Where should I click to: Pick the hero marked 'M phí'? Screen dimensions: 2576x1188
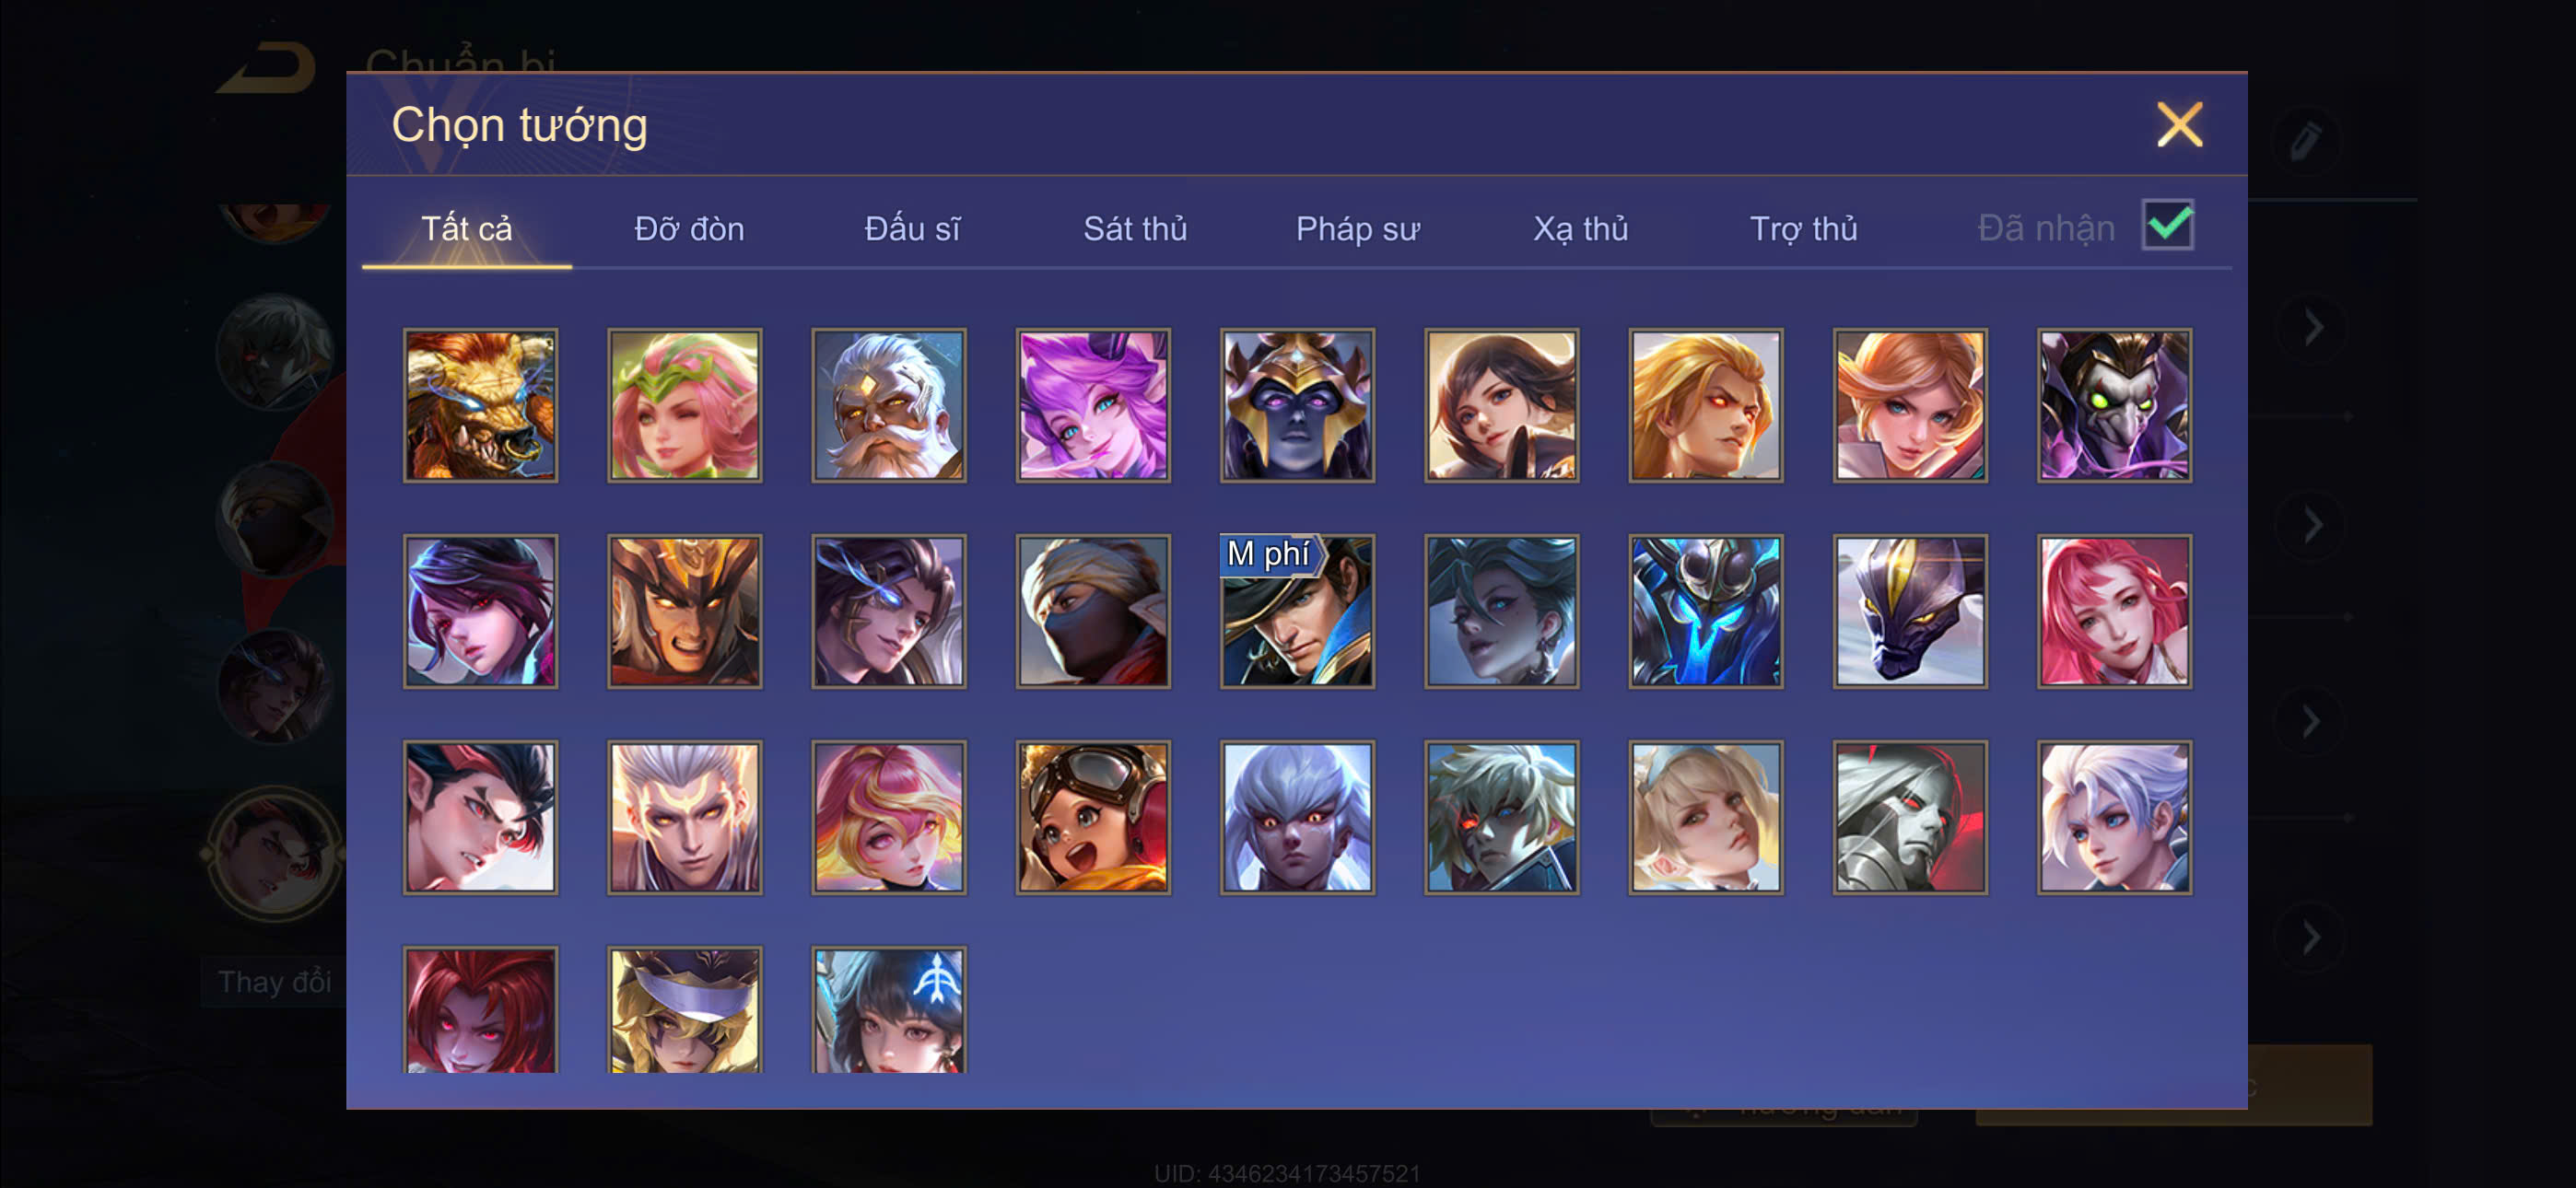[x=1297, y=611]
